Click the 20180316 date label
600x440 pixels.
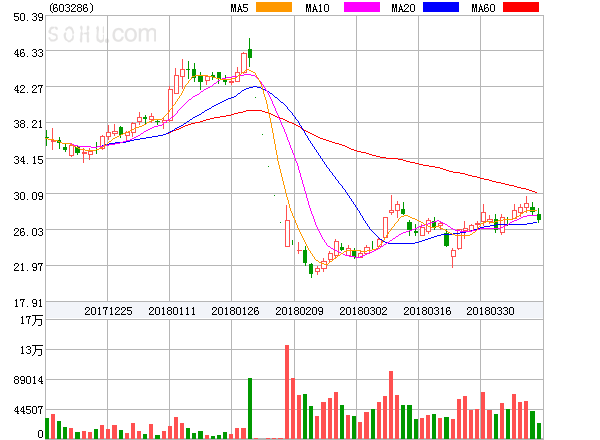pyautogui.click(x=427, y=311)
